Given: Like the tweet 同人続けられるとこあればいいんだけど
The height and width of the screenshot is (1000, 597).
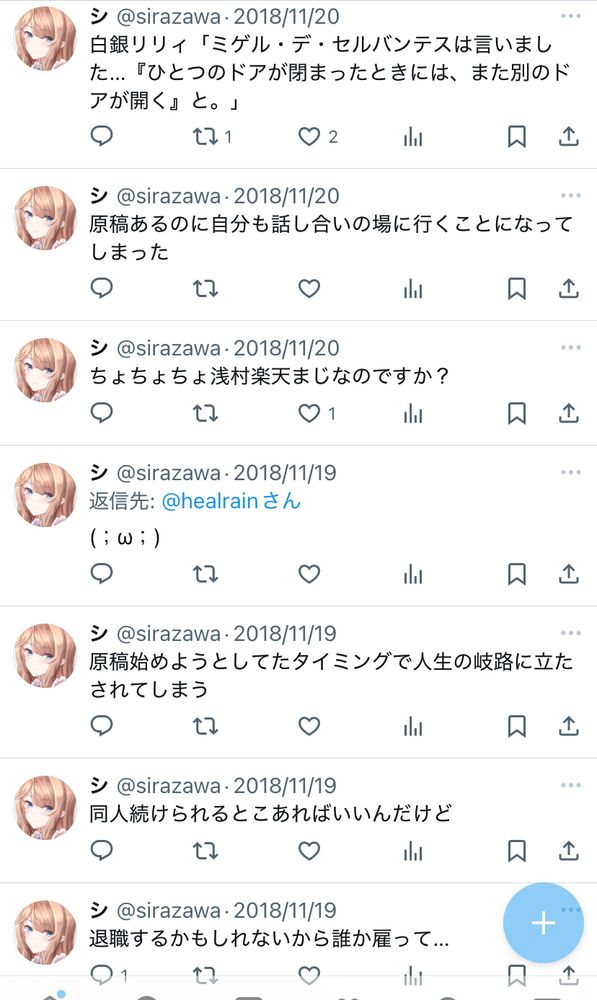Looking at the screenshot, I should coord(309,851).
